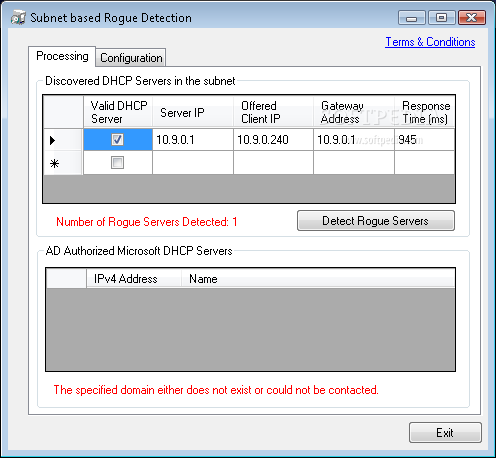Click the Name column header
The height and width of the screenshot is (458, 496).
point(318,279)
